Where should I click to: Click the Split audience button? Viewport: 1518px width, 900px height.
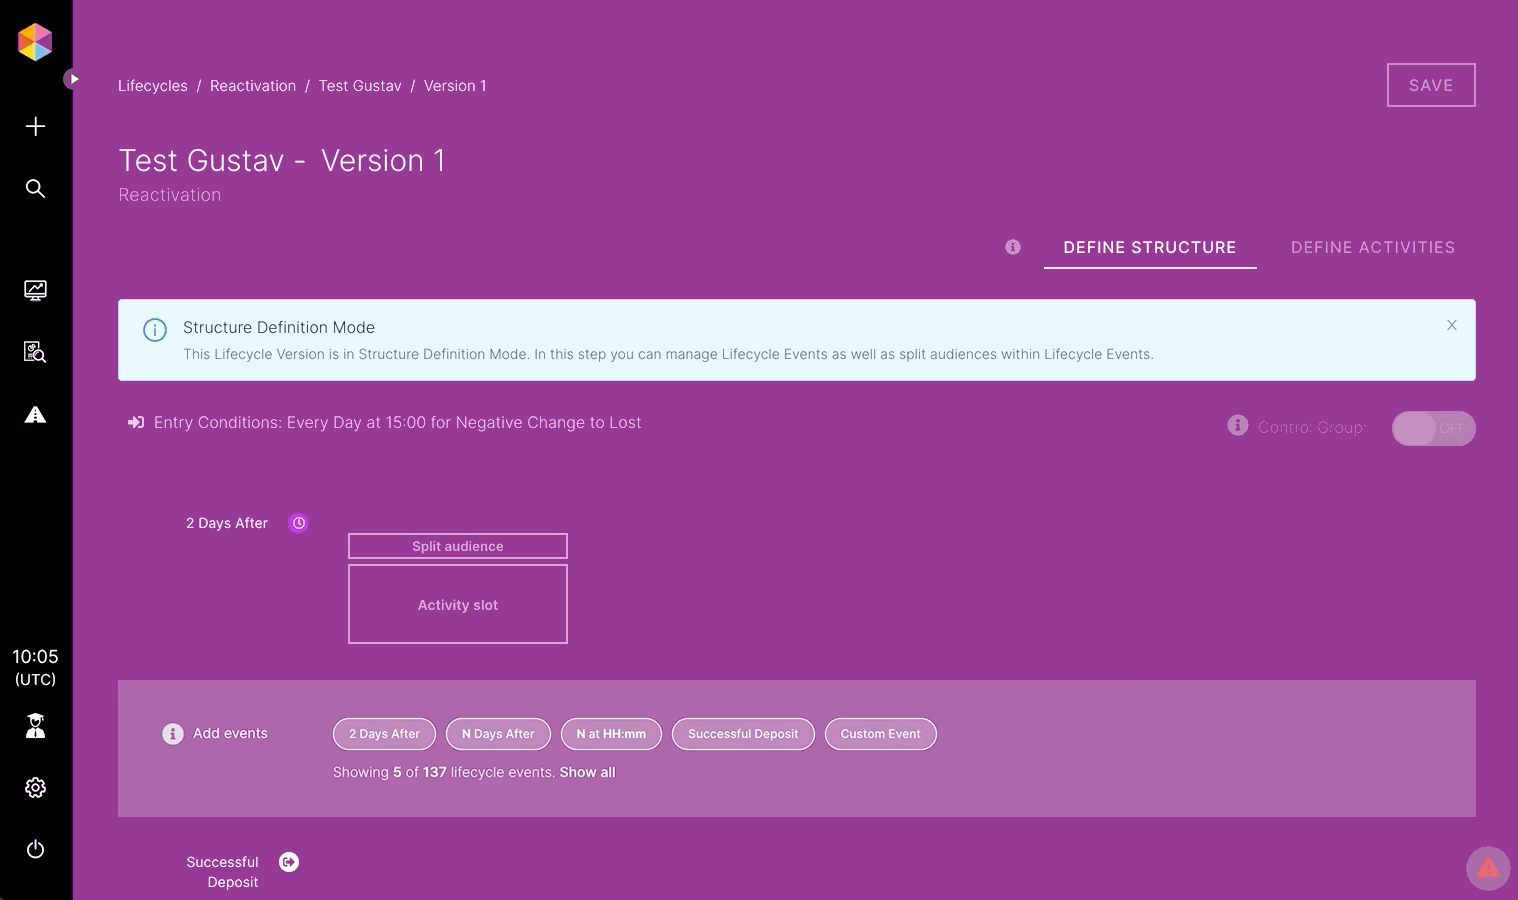pos(457,546)
